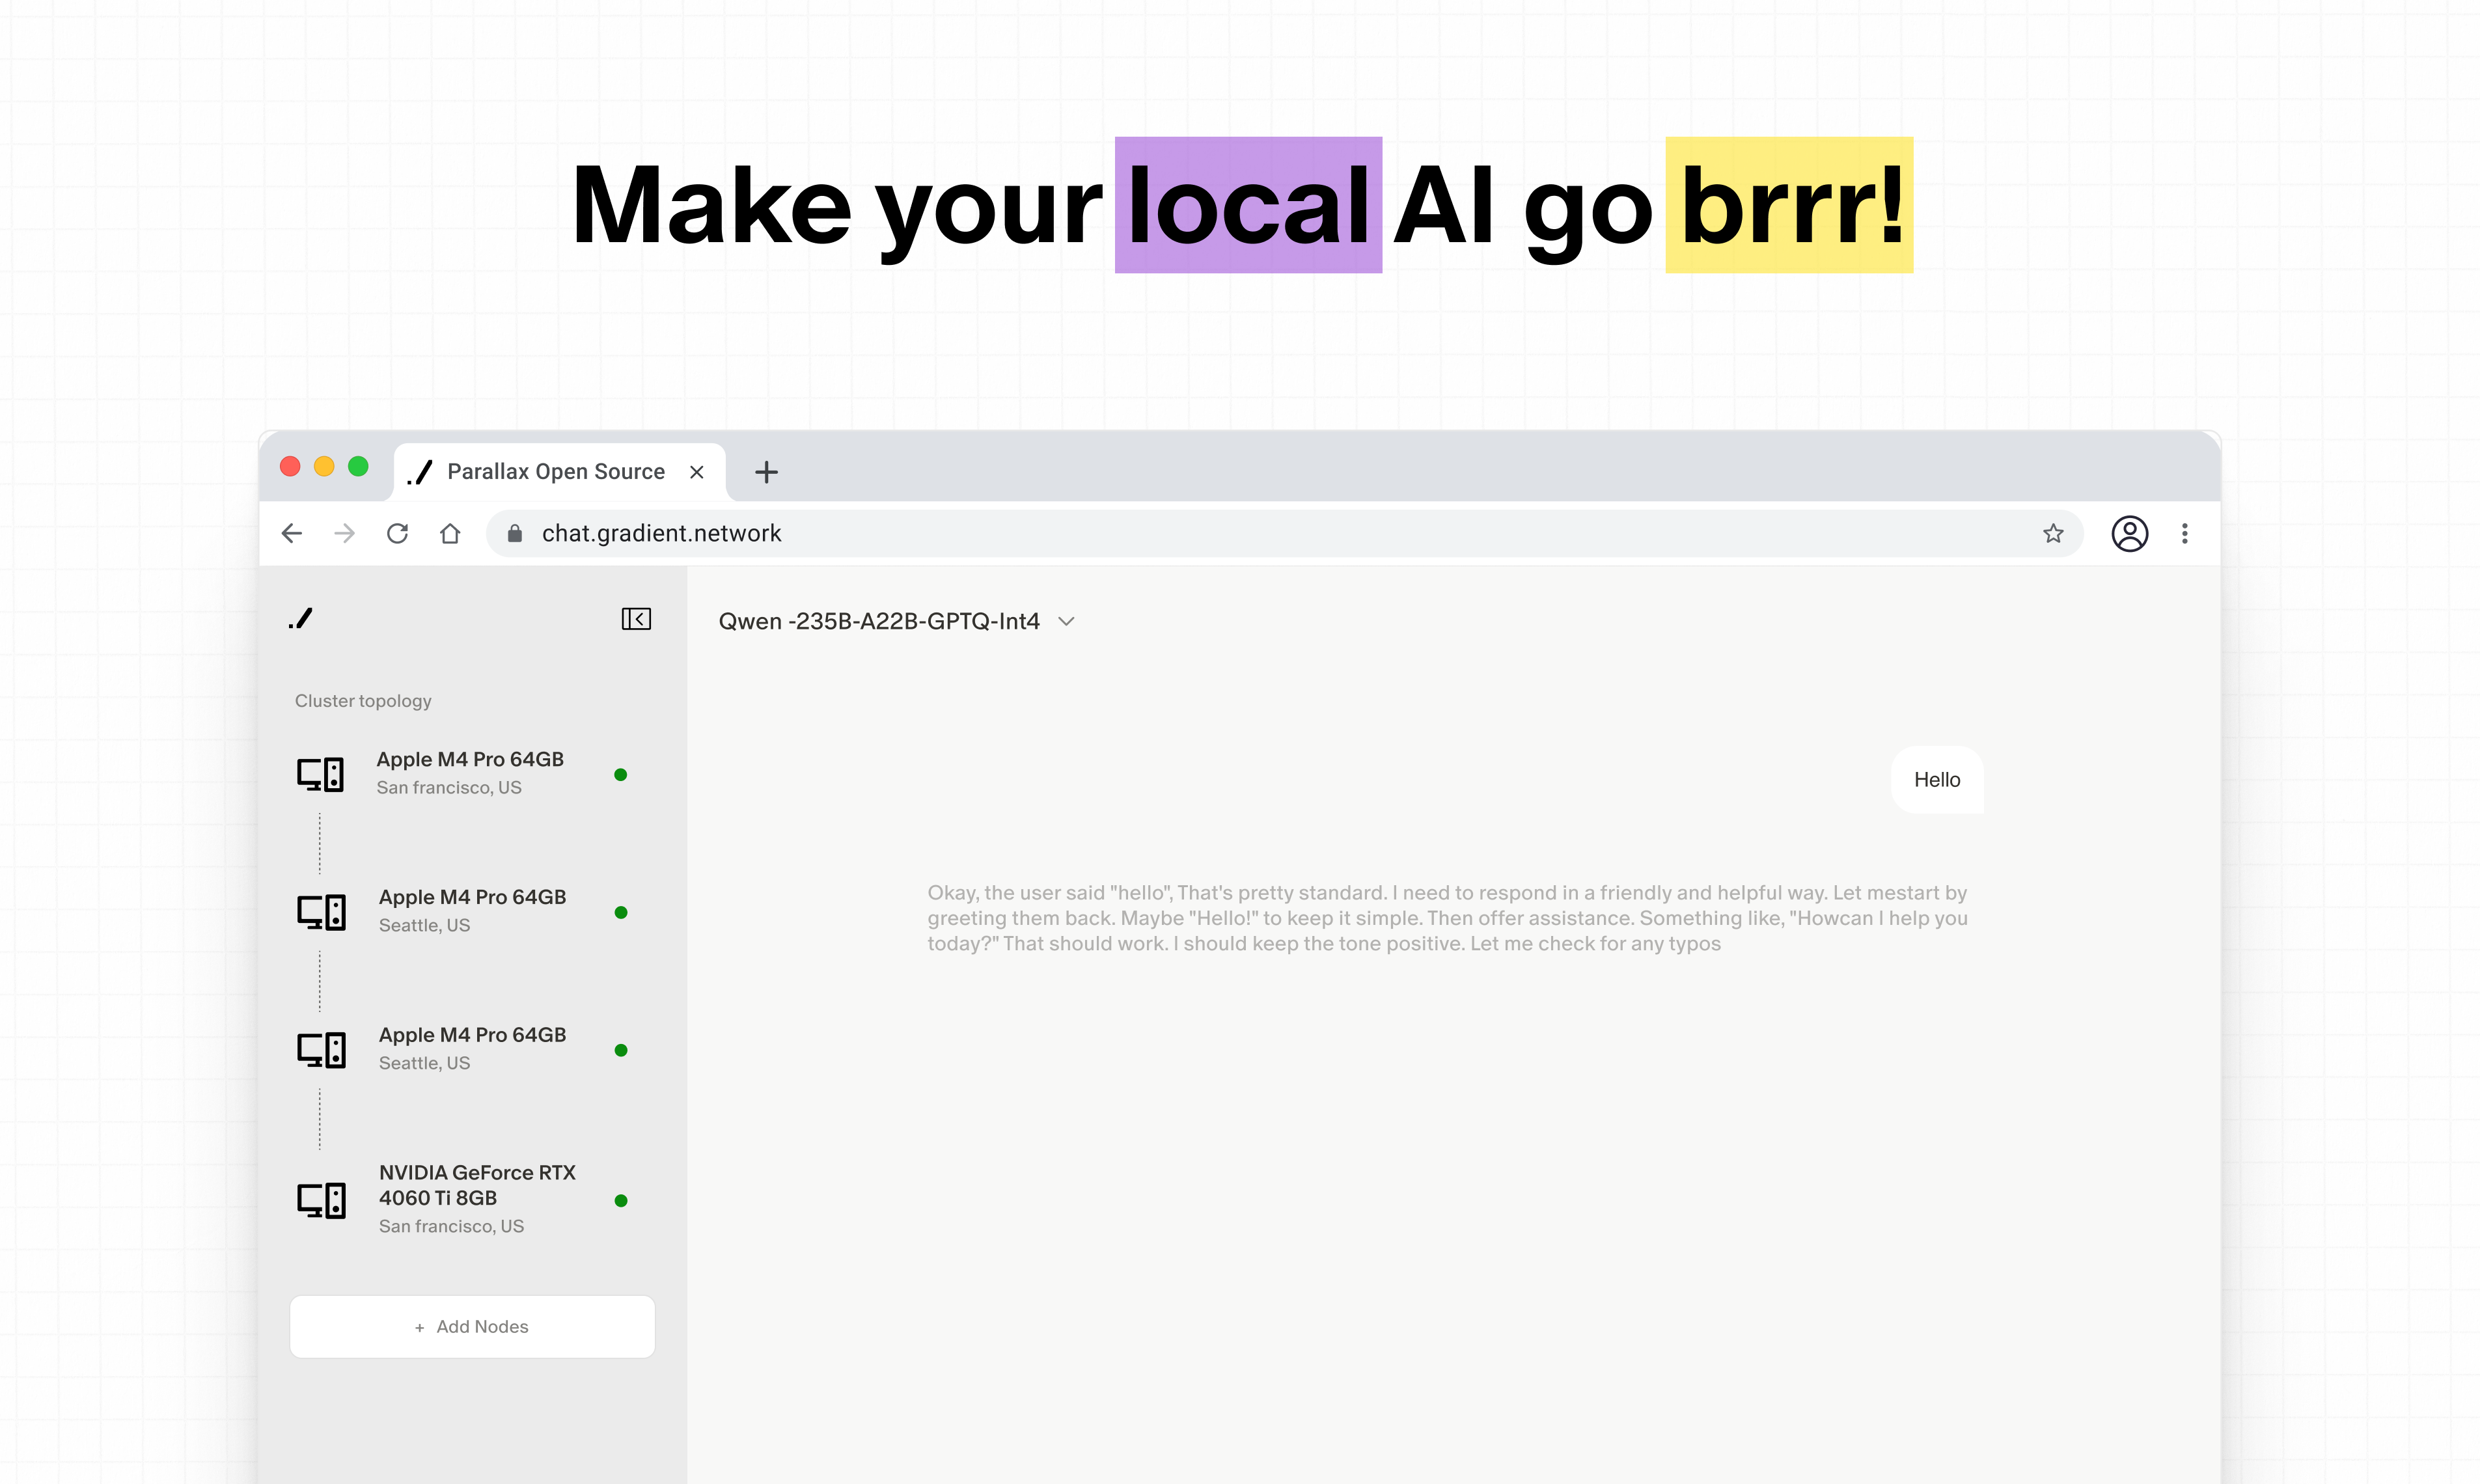Open browser three-dot menu
This screenshot has width=2480, height=1484.
coord(2185,533)
